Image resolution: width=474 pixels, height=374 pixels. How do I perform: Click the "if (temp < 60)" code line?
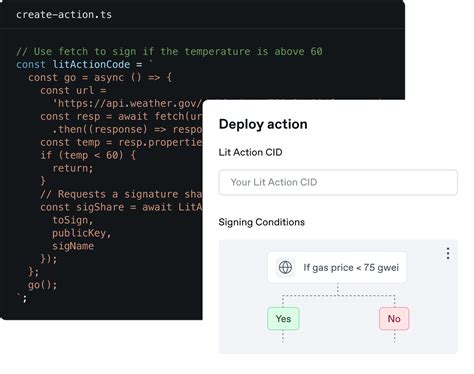88,155
